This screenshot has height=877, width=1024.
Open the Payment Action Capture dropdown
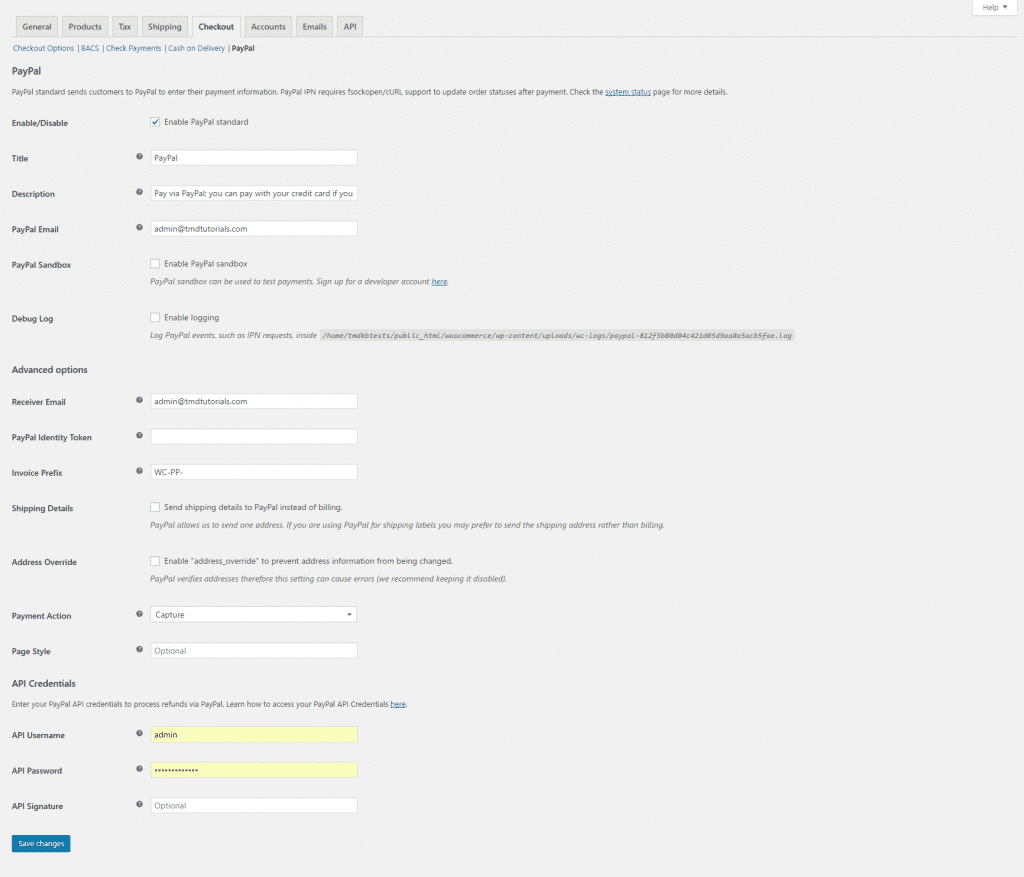click(253, 615)
